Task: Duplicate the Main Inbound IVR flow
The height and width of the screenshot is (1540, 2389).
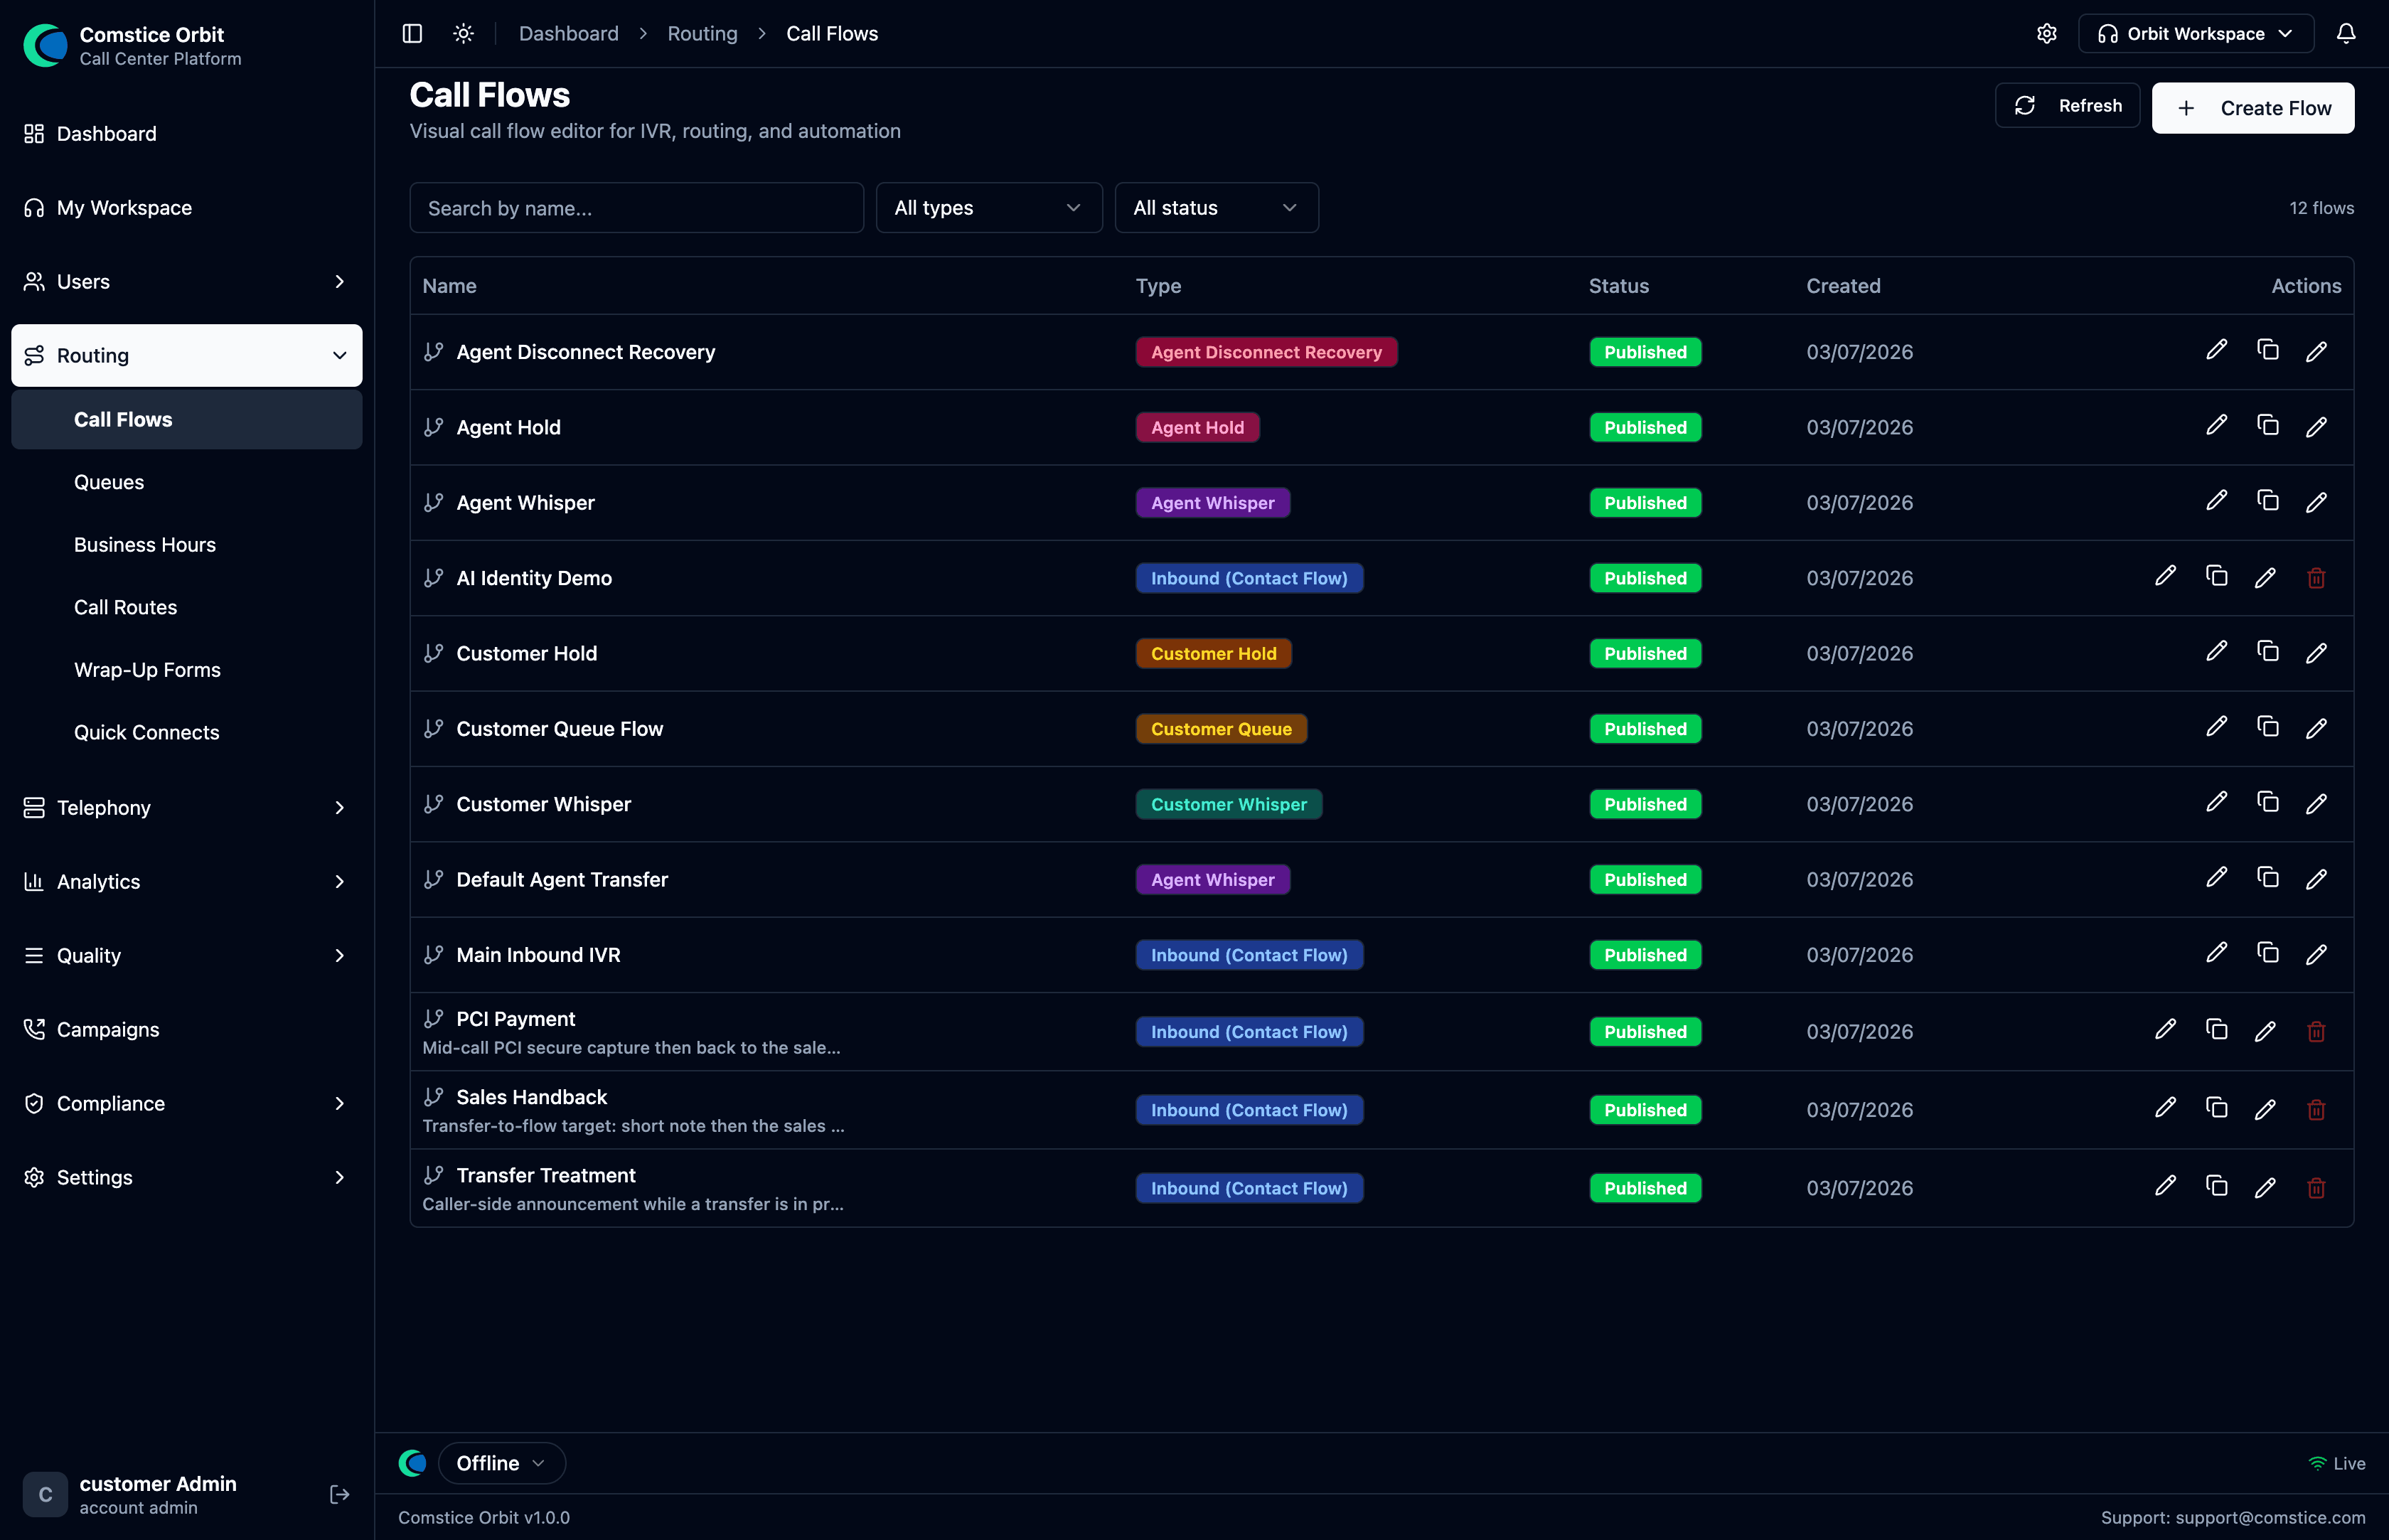Action: pyautogui.click(x=2267, y=953)
